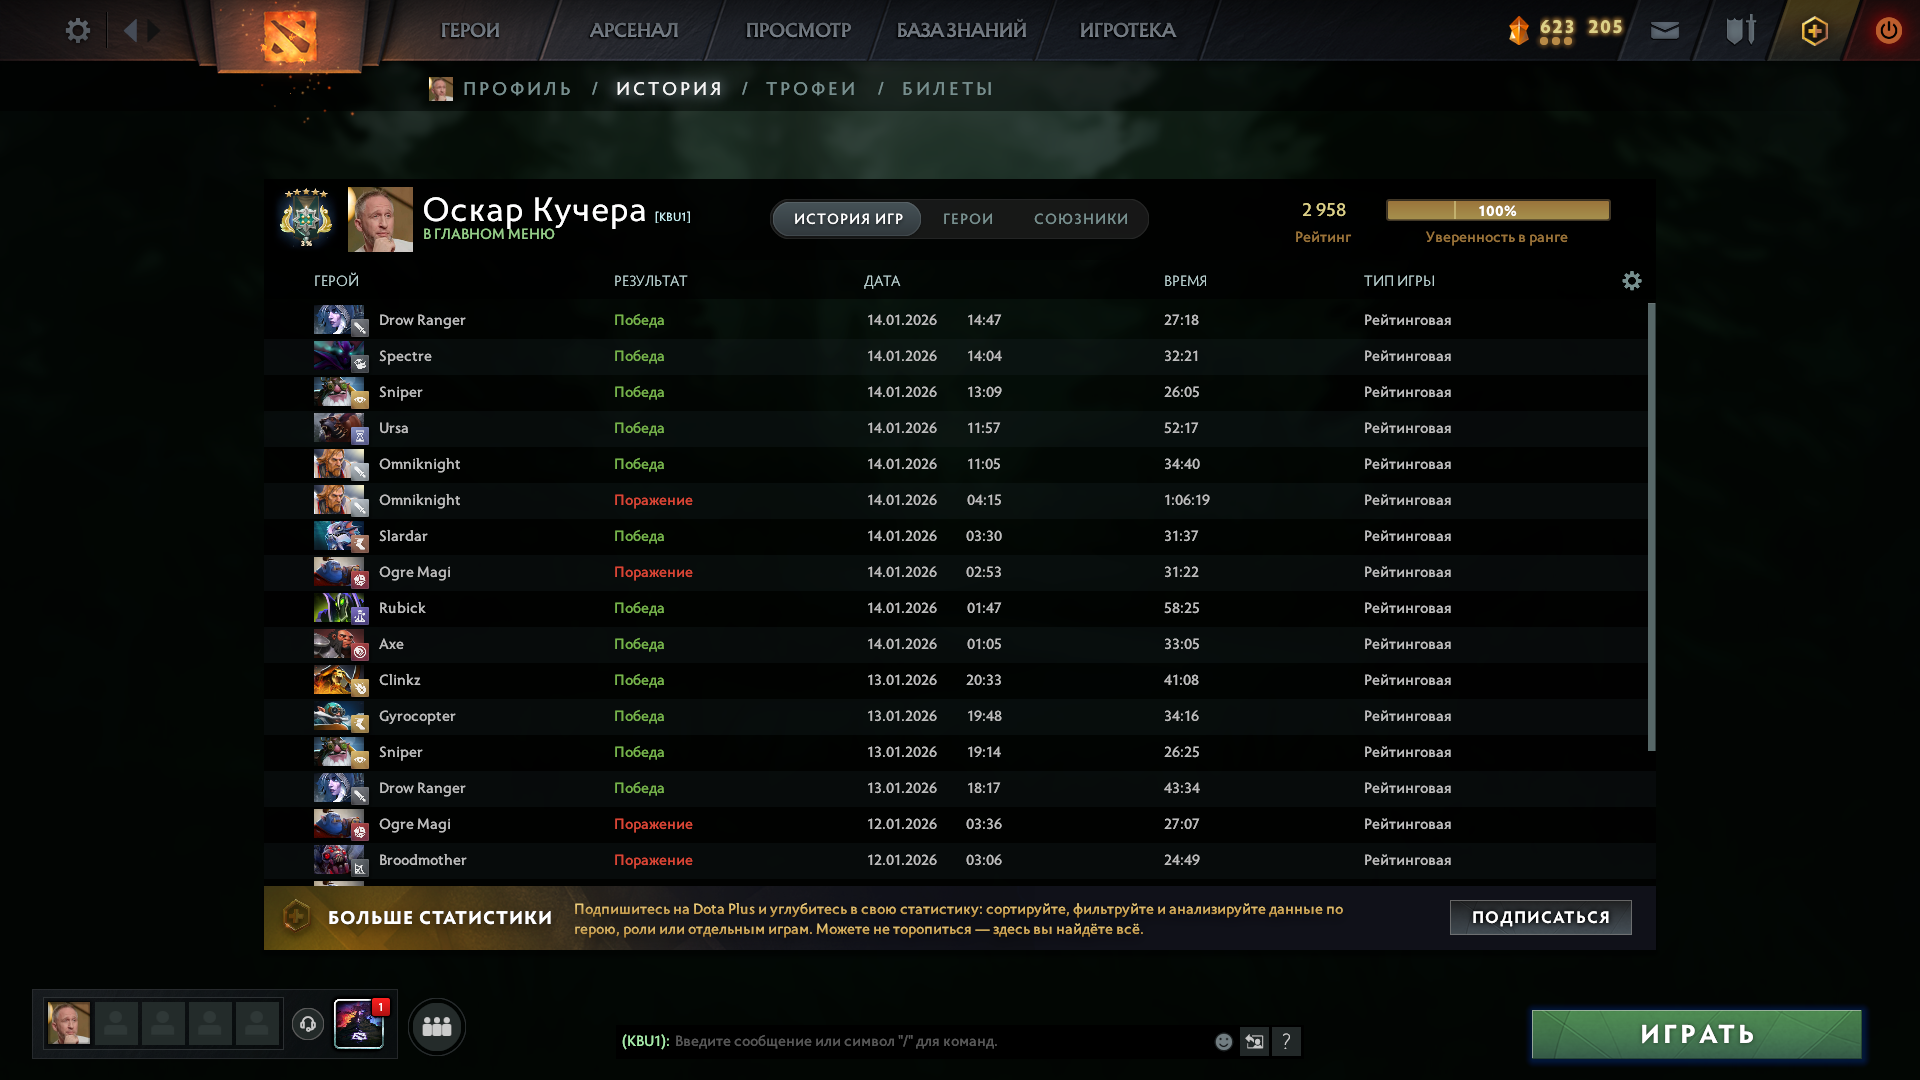Image resolution: width=1920 pixels, height=1080 pixels.
Task: Click the Dota Plus hexagon icon
Action: point(1814,31)
